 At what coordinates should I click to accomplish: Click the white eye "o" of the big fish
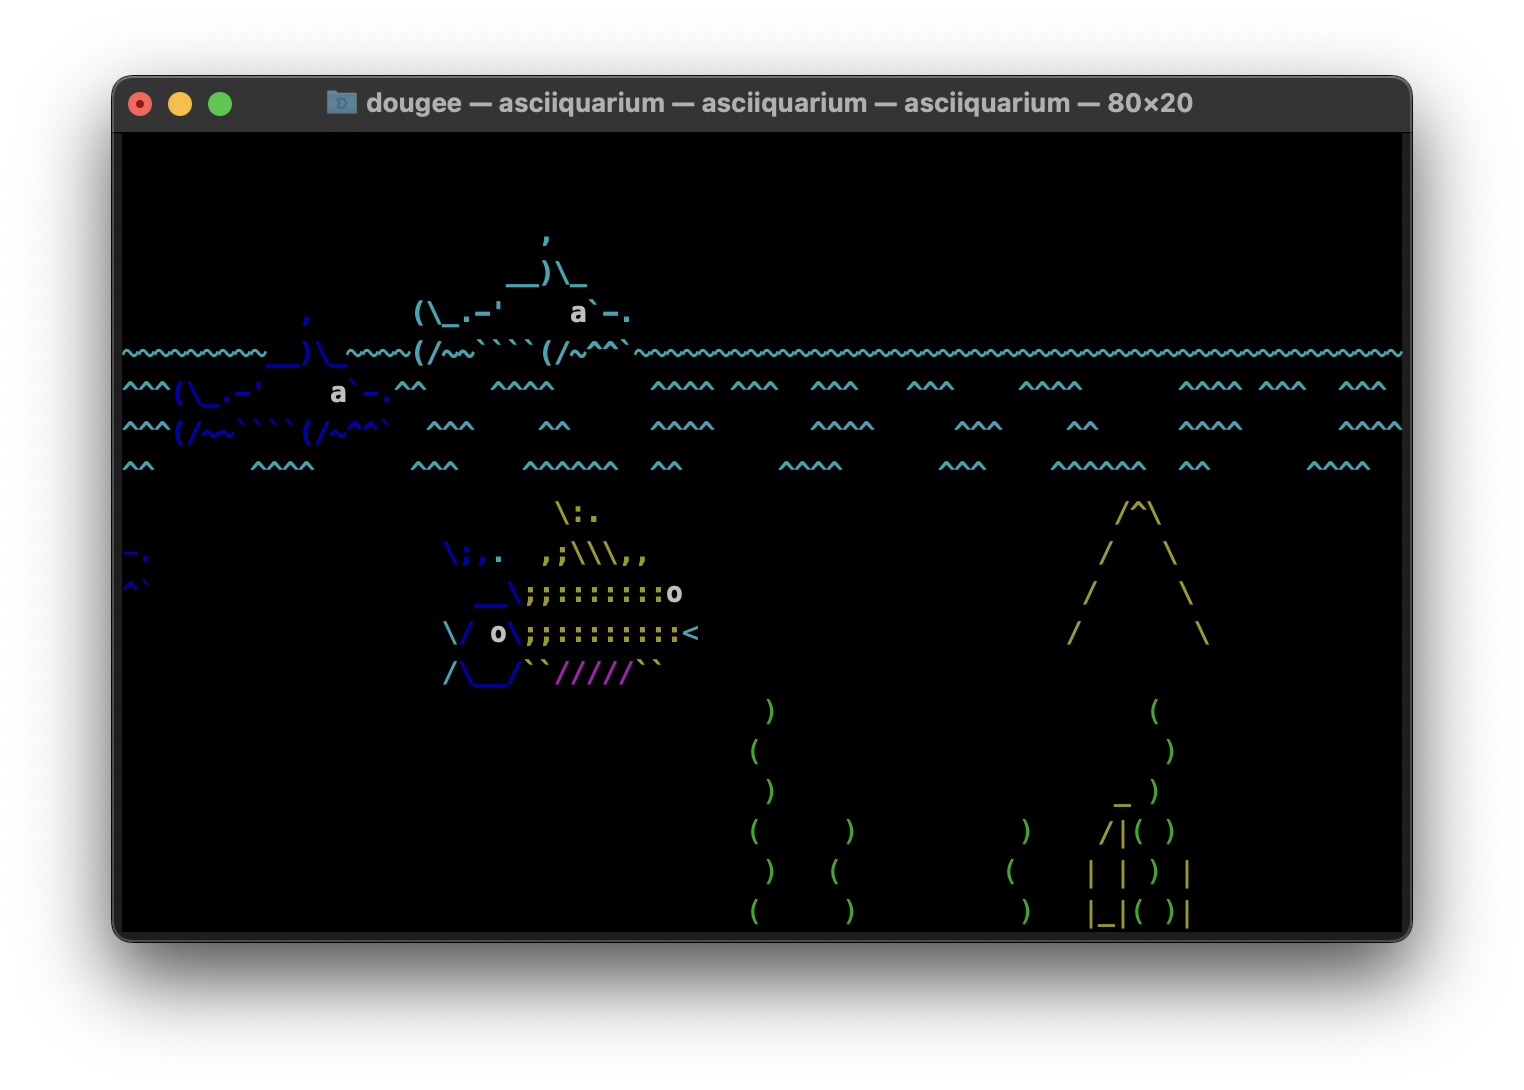[x=675, y=594]
